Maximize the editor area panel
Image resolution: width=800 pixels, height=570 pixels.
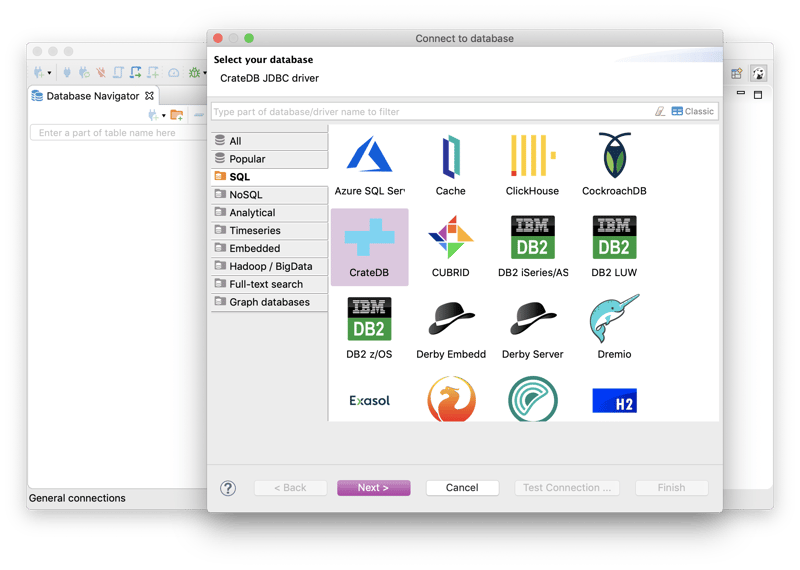(758, 95)
